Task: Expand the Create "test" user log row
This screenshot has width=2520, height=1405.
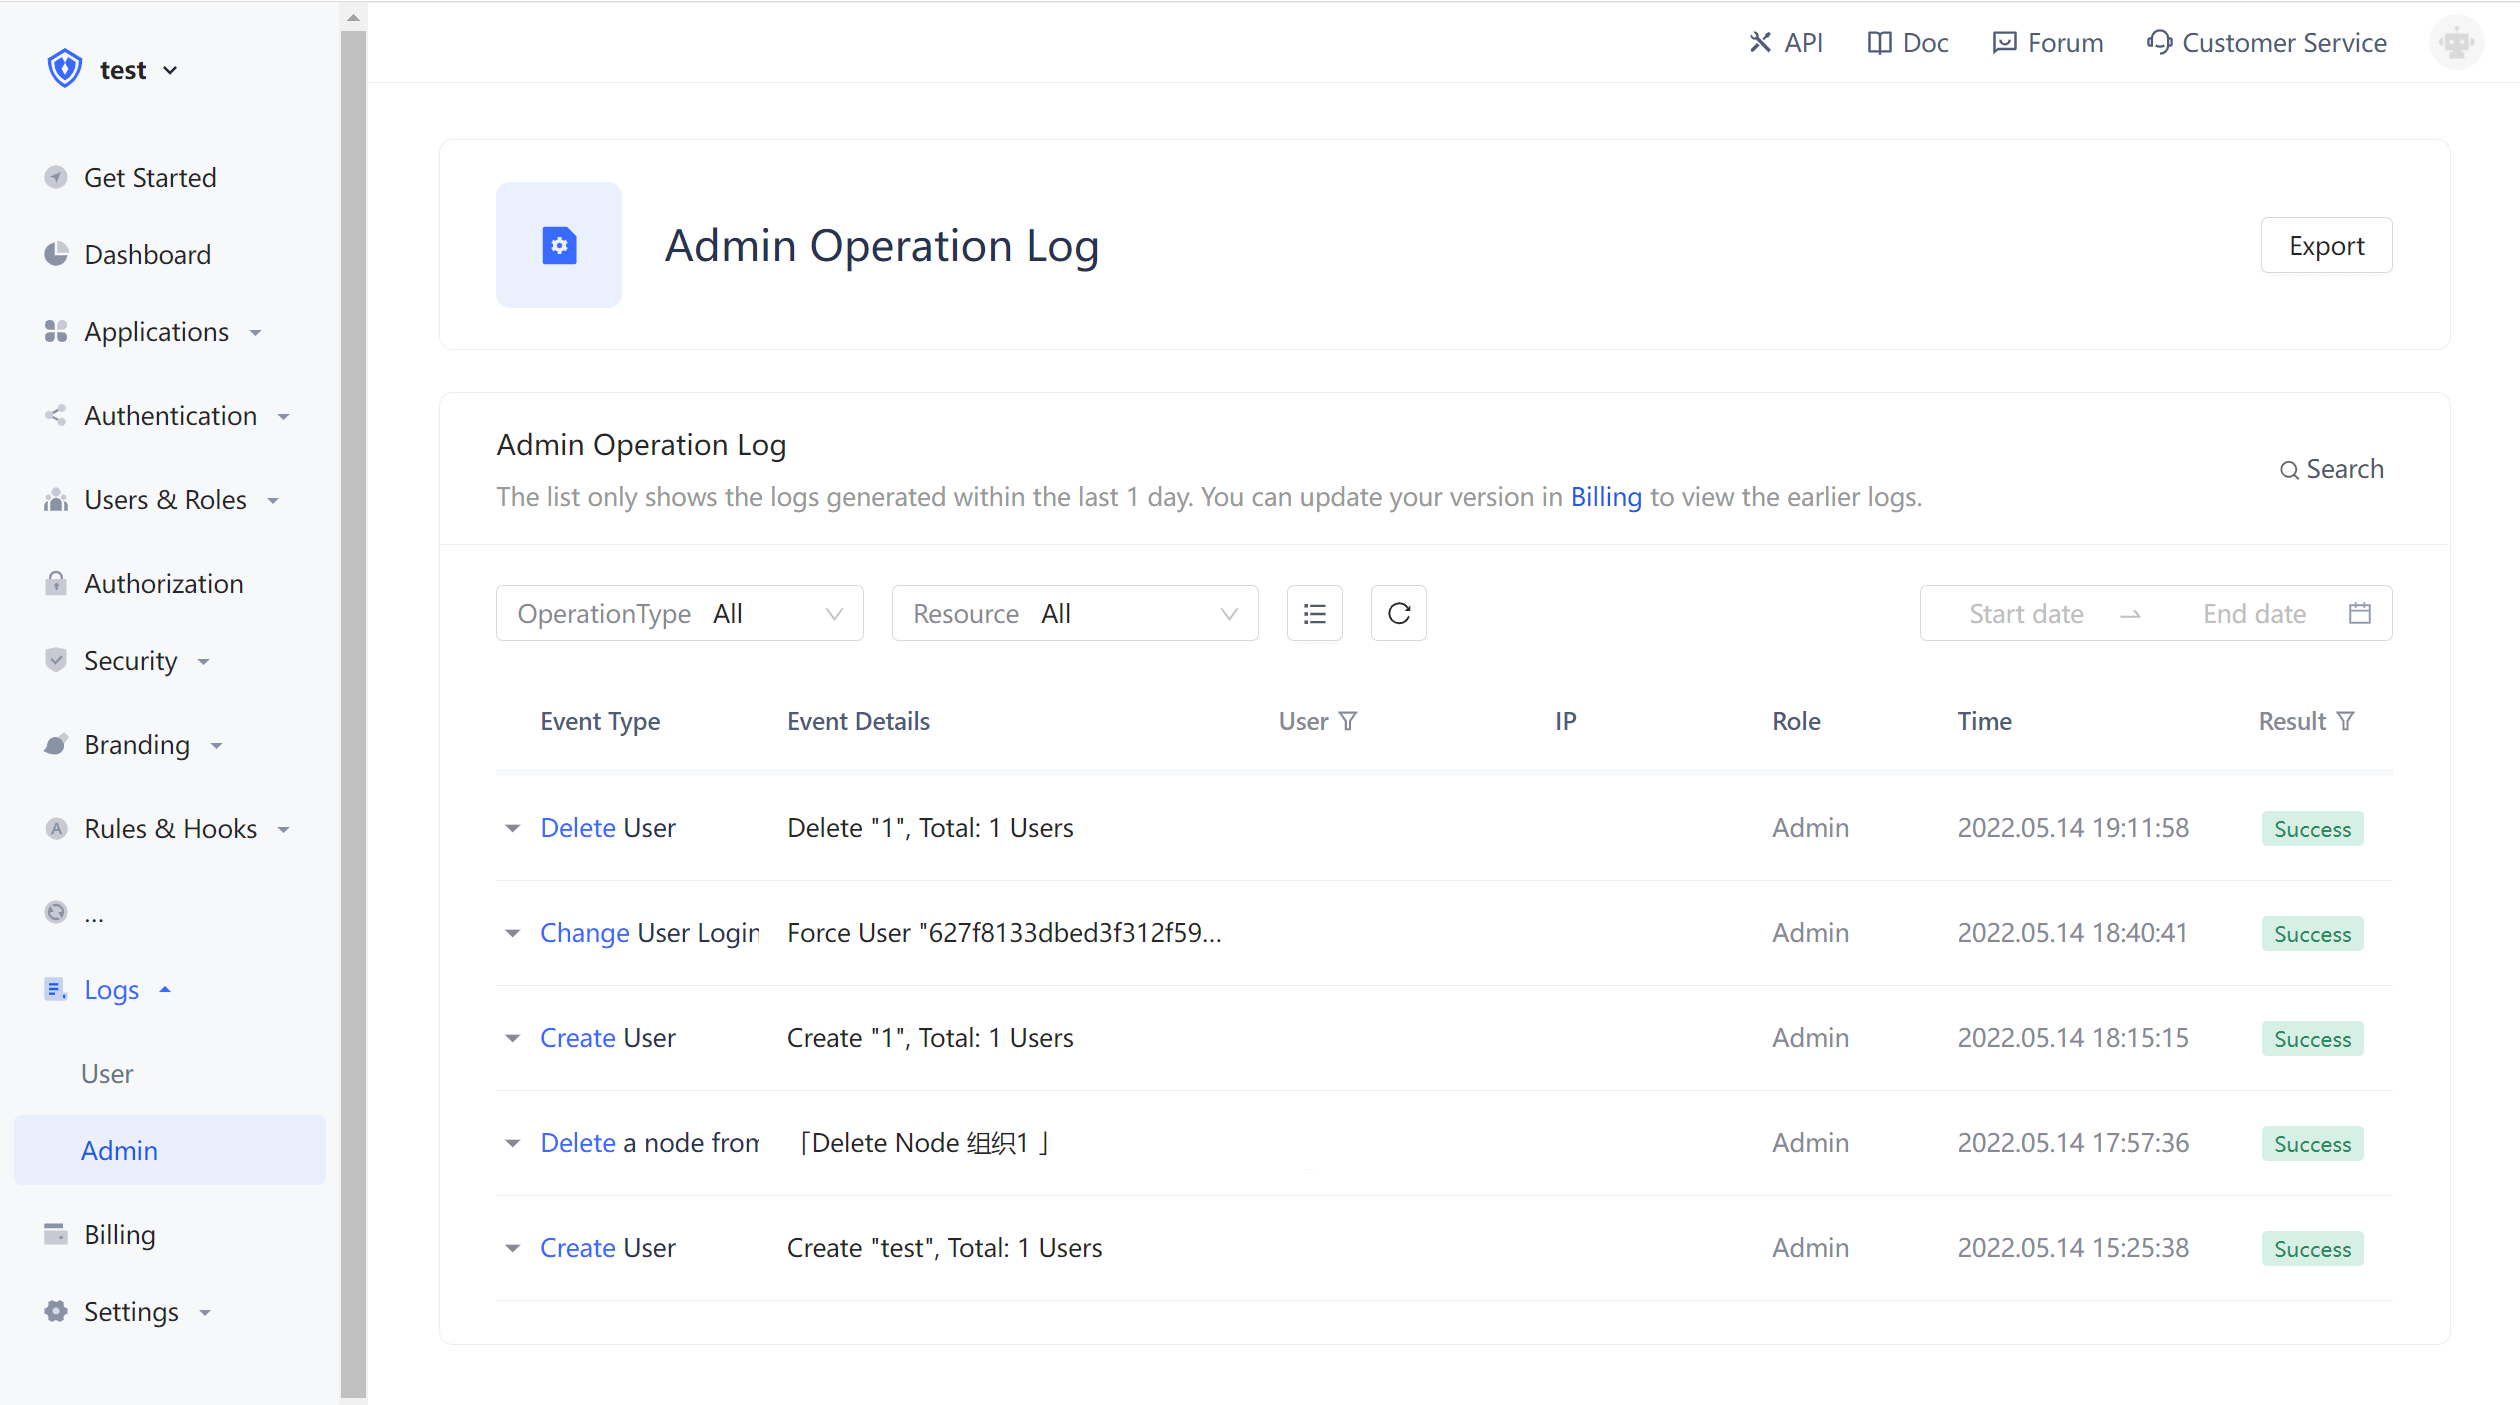Action: (512, 1248)
